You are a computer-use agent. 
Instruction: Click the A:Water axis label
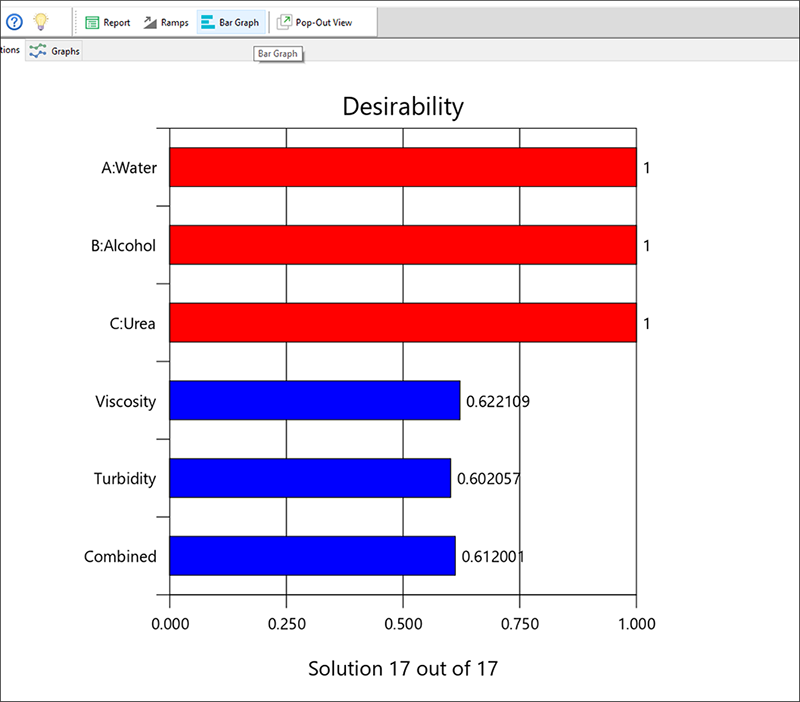129,168
